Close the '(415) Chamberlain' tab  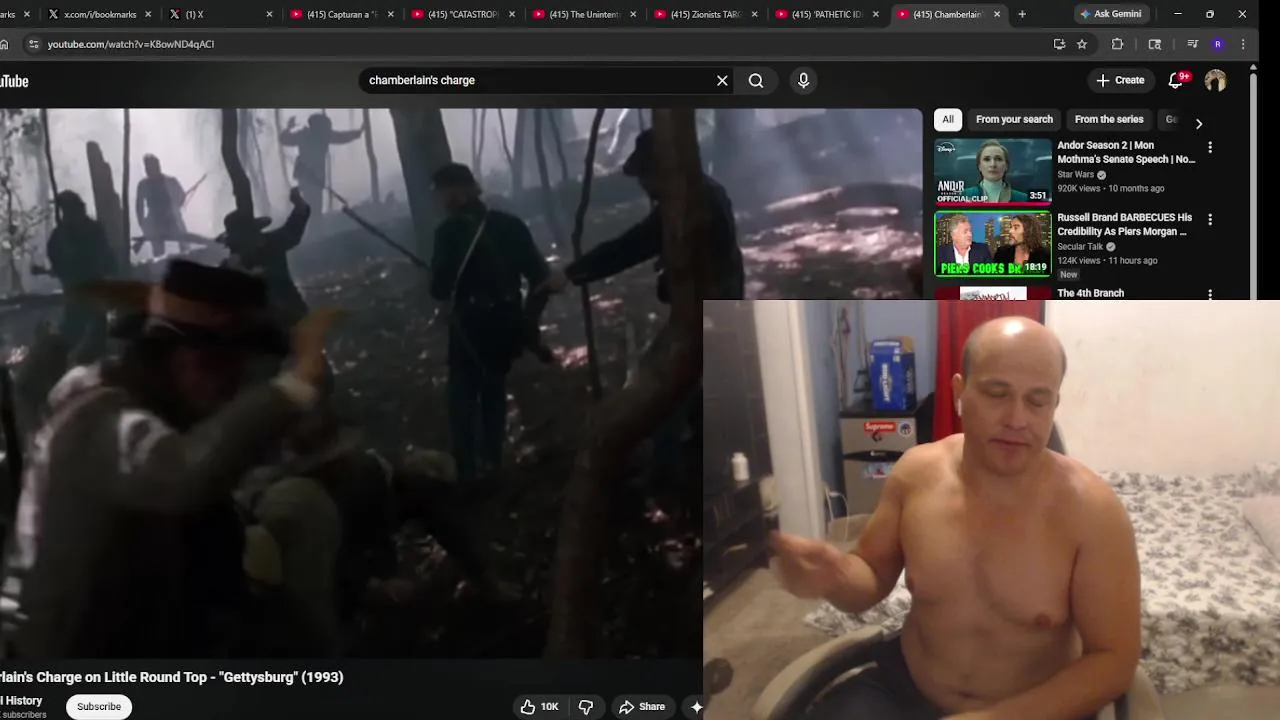click(x=996, y=14)
